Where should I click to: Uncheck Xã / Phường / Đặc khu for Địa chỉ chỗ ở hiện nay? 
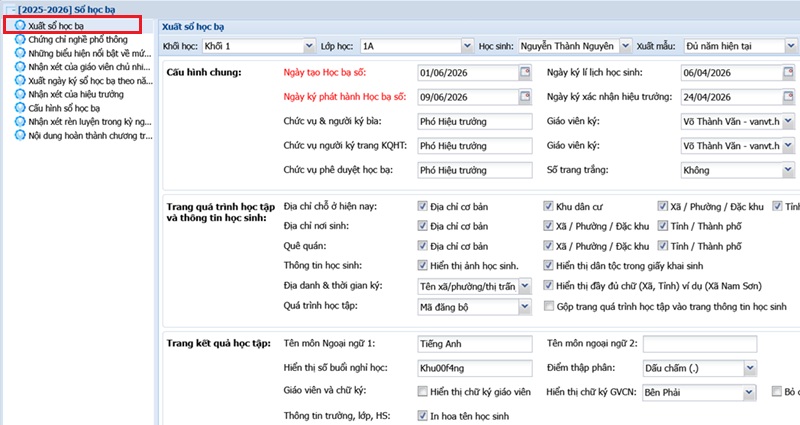click(x=662, y=206)
